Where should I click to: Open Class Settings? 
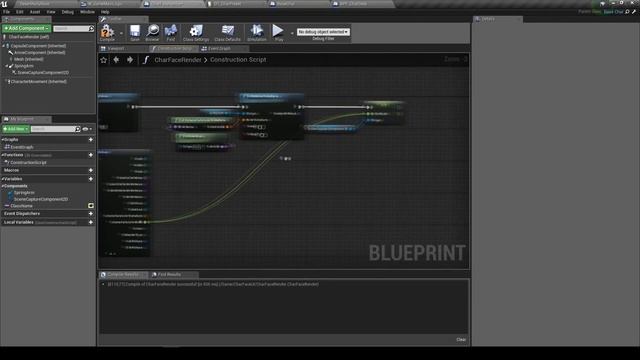click(196, 33)
